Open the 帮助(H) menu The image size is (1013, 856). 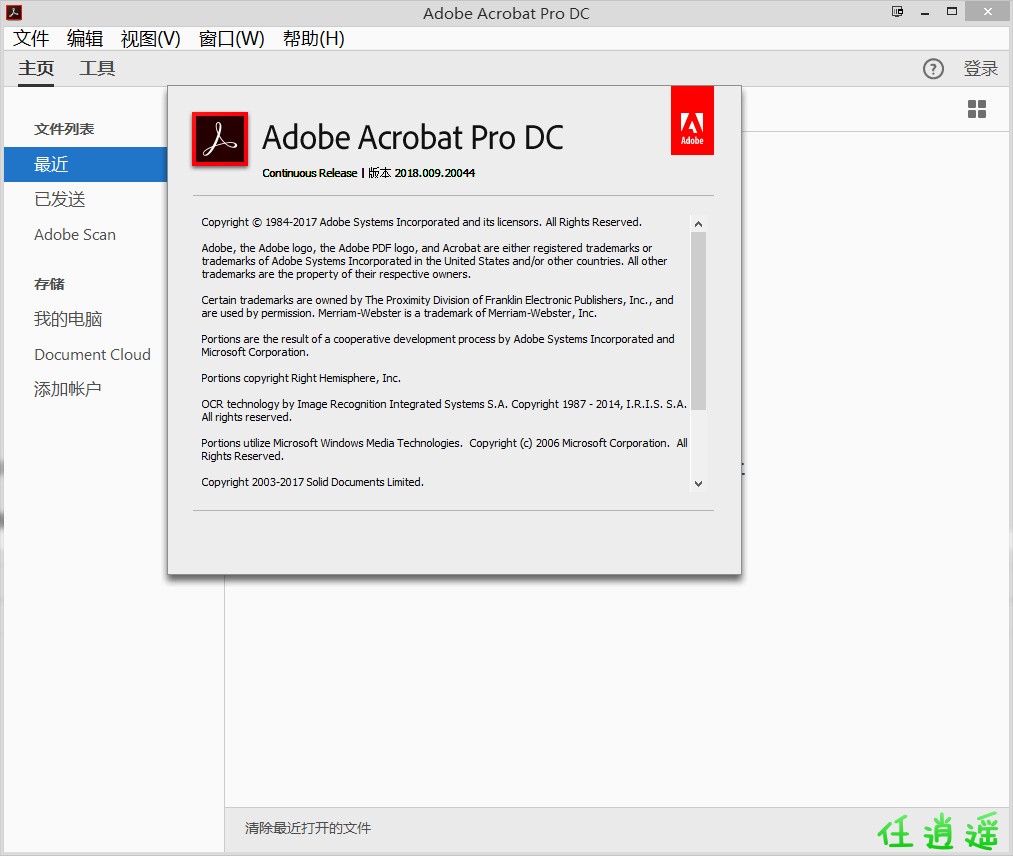(x=313, y=39)
